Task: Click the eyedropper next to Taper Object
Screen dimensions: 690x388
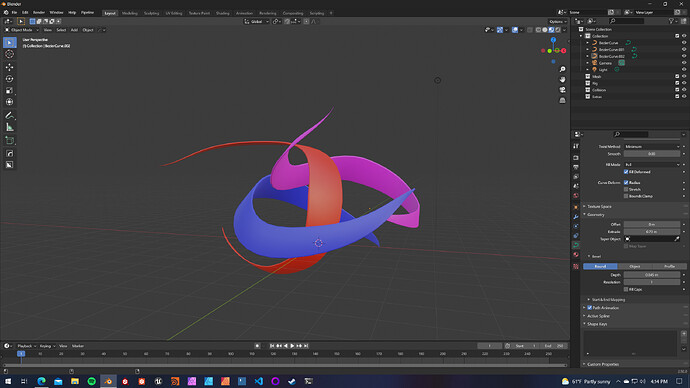Action: point(677,239)
